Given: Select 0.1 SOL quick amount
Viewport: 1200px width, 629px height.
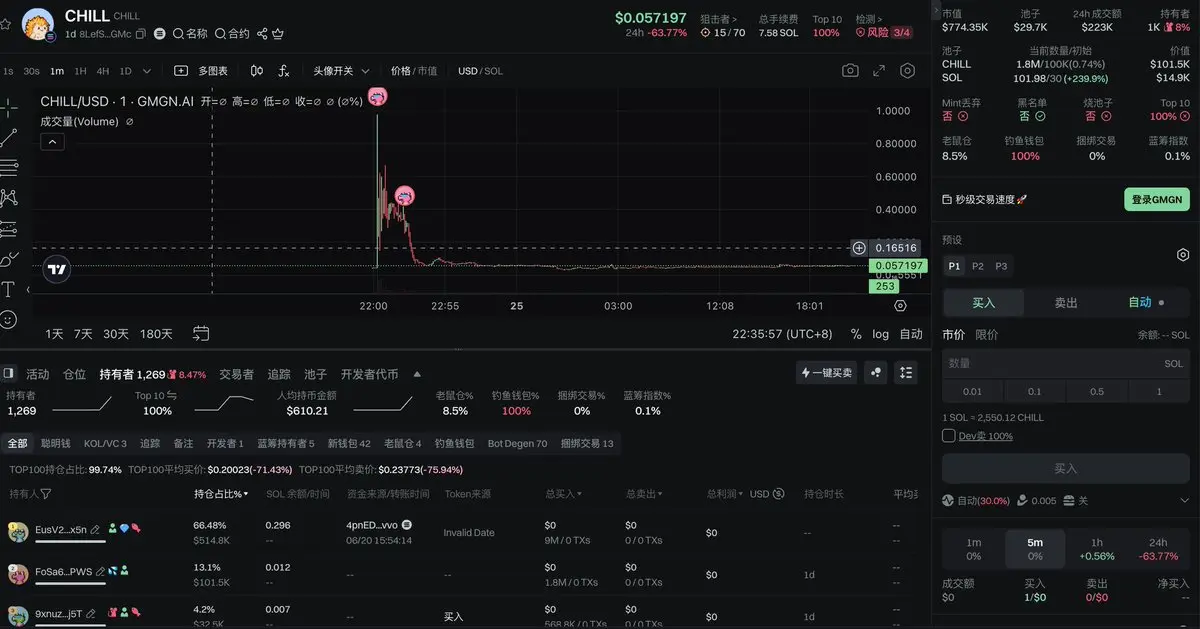Looking at the screenshot, I should coord(1034,392).
